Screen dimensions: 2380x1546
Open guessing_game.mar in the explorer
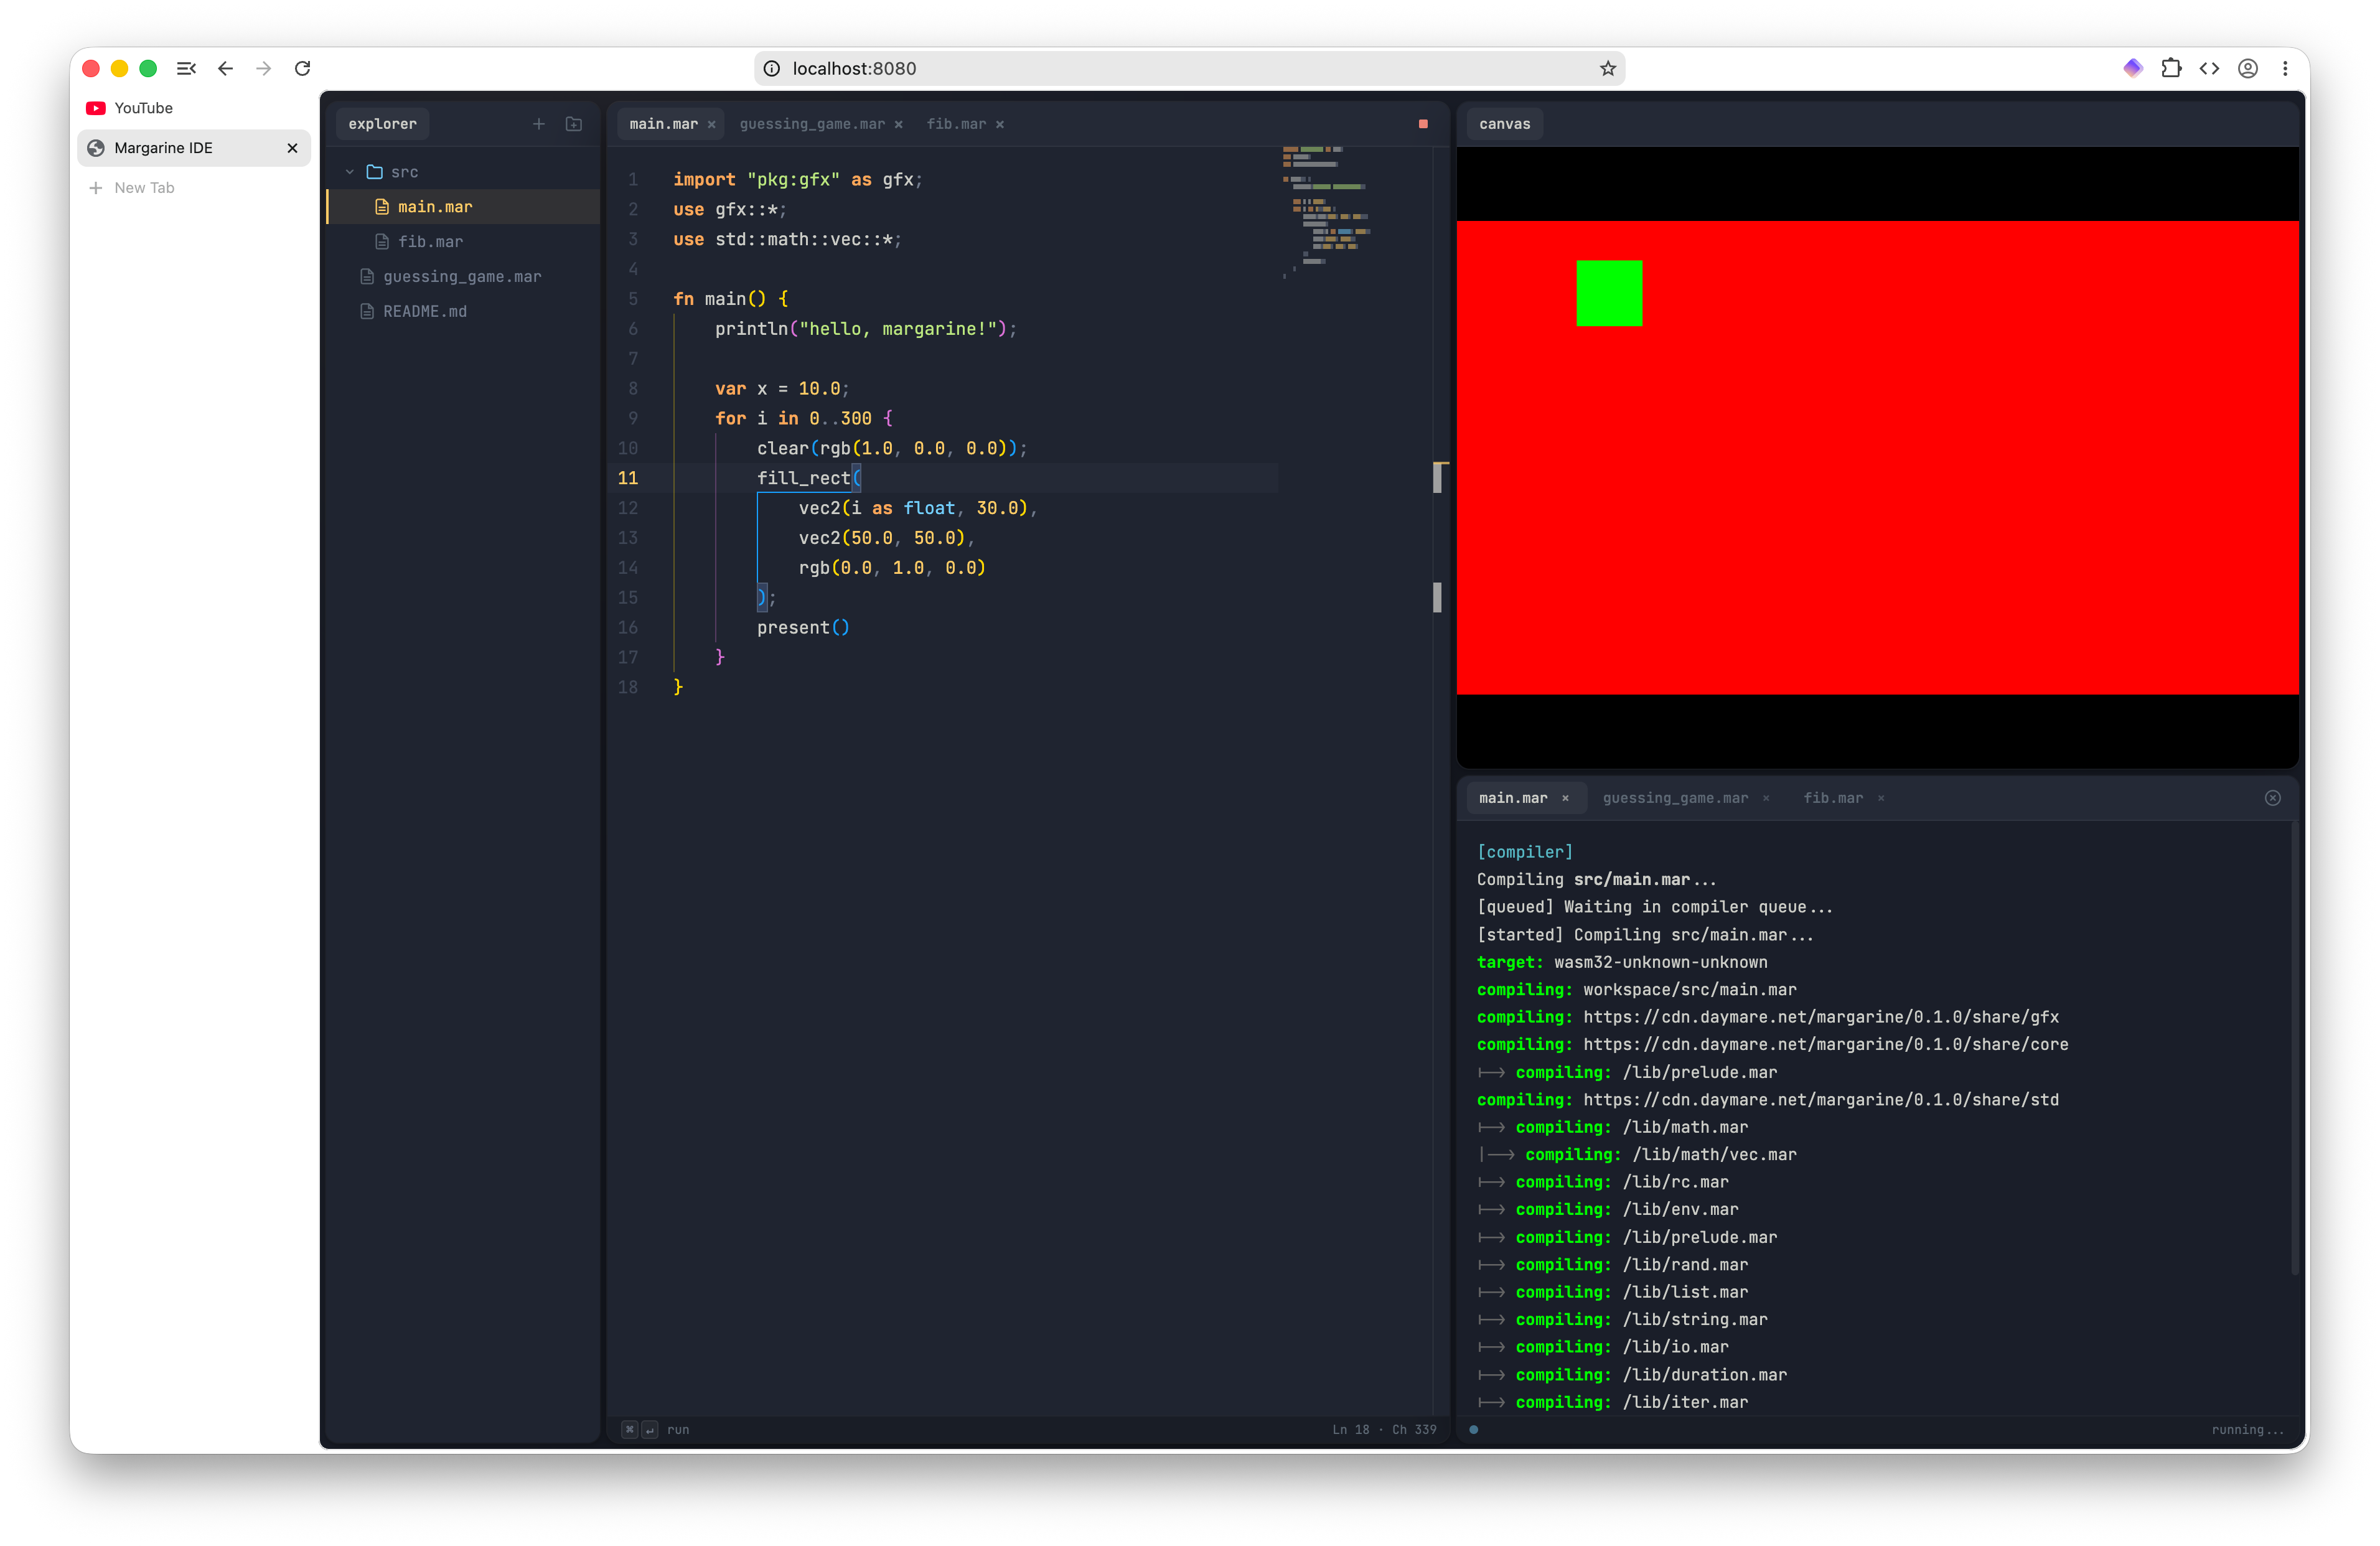coord(462,277)
